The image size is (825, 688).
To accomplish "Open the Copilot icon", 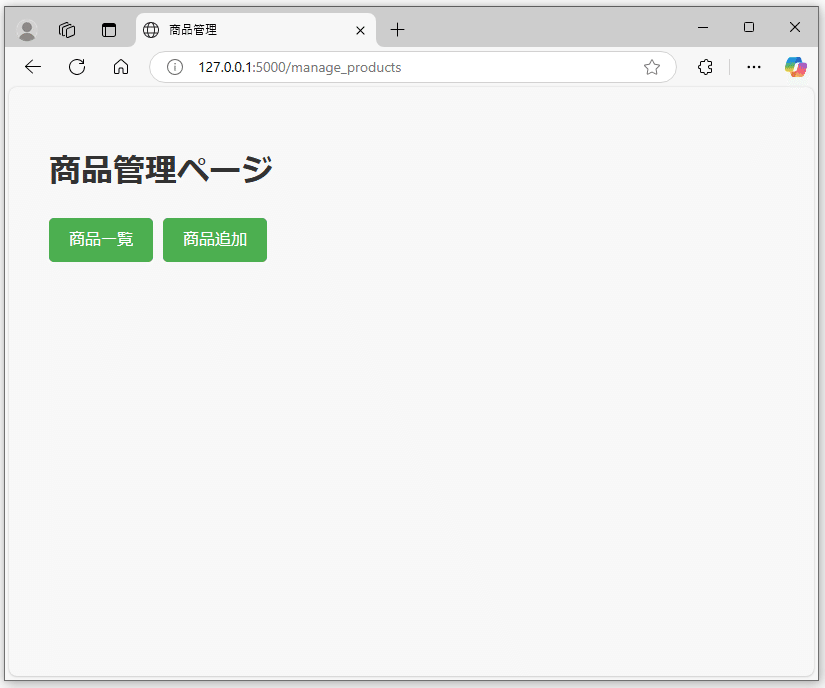I will click(x=795, y=67).
